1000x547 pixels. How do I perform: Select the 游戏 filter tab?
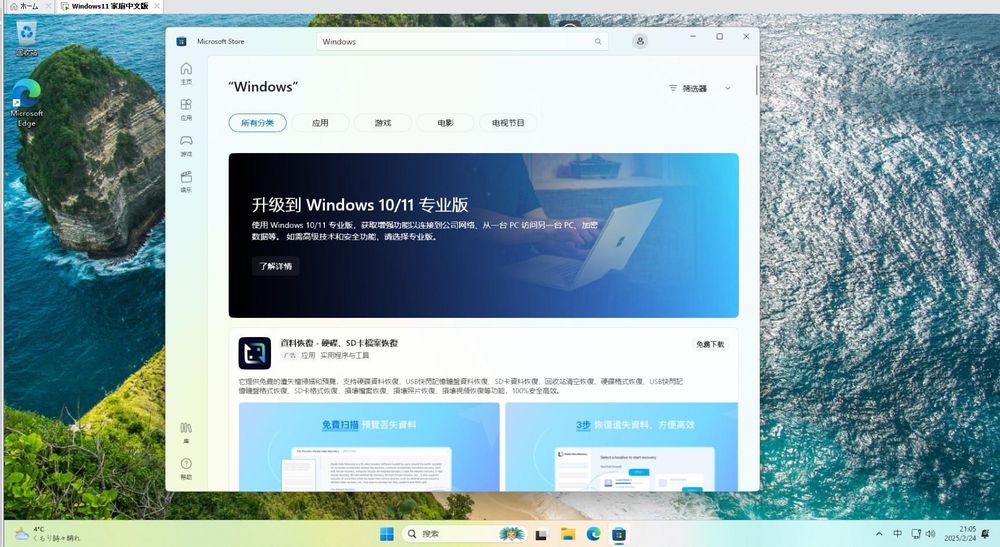383,123
